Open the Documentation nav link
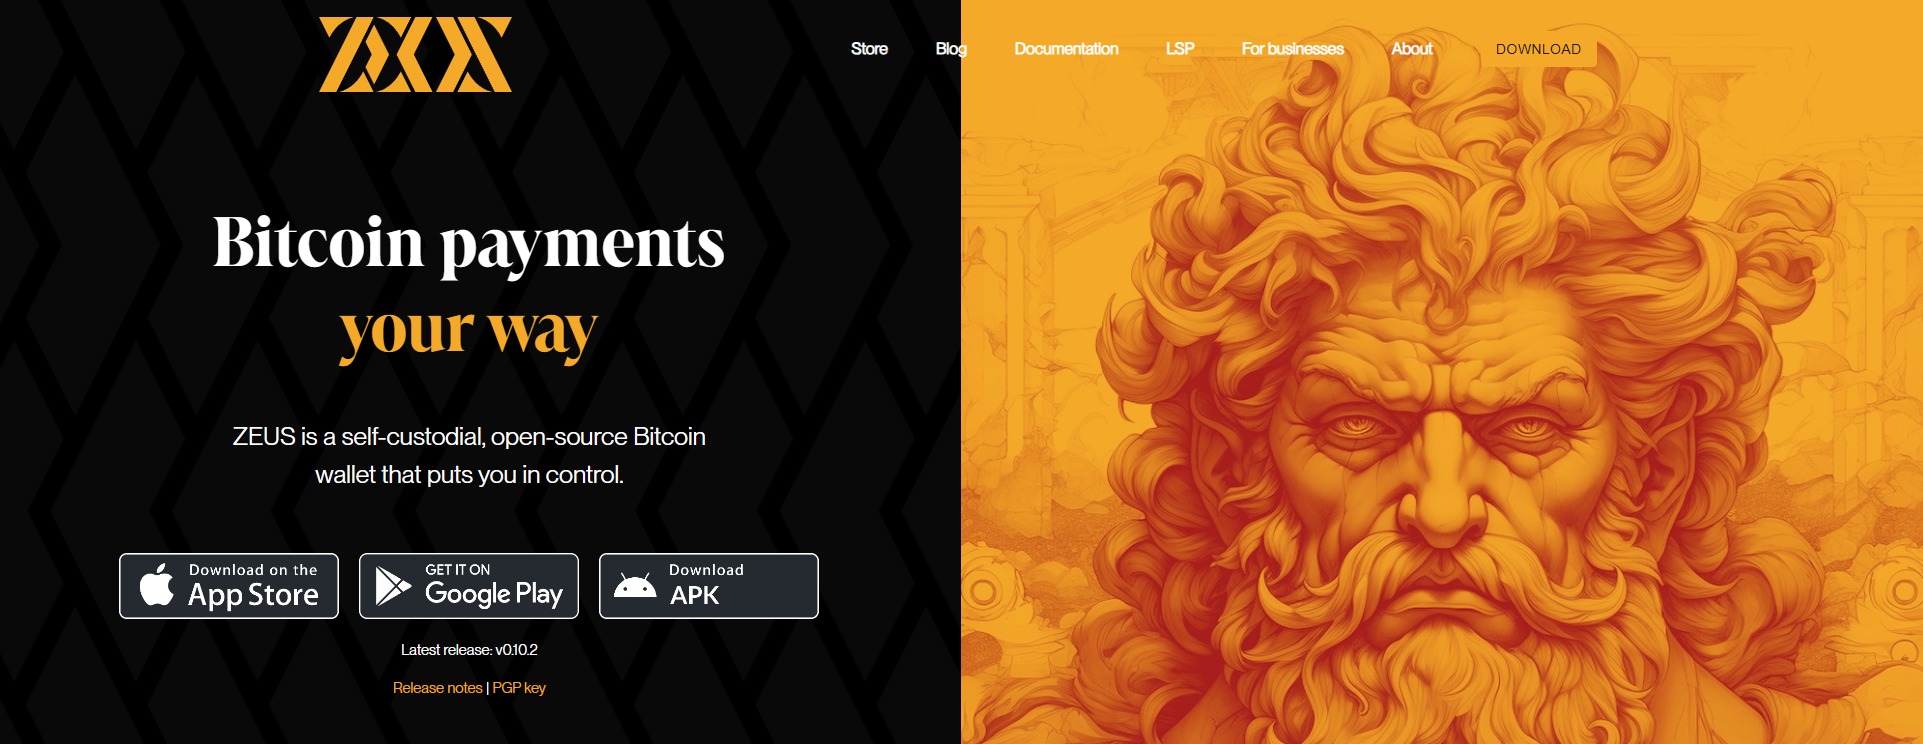1923x744 pixels. point(1066,49)
